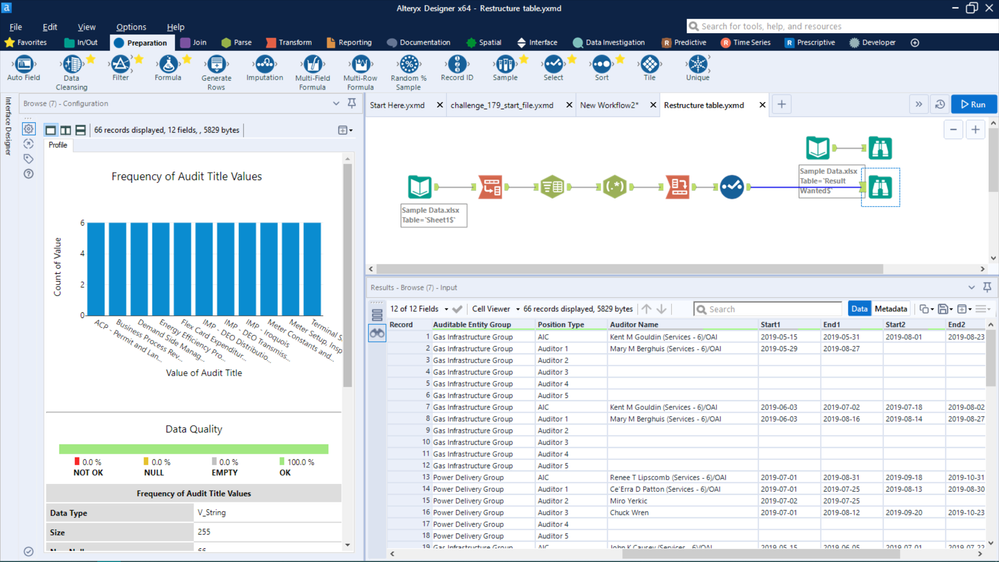Switch to the Join tool category

[x=194, y=43]
